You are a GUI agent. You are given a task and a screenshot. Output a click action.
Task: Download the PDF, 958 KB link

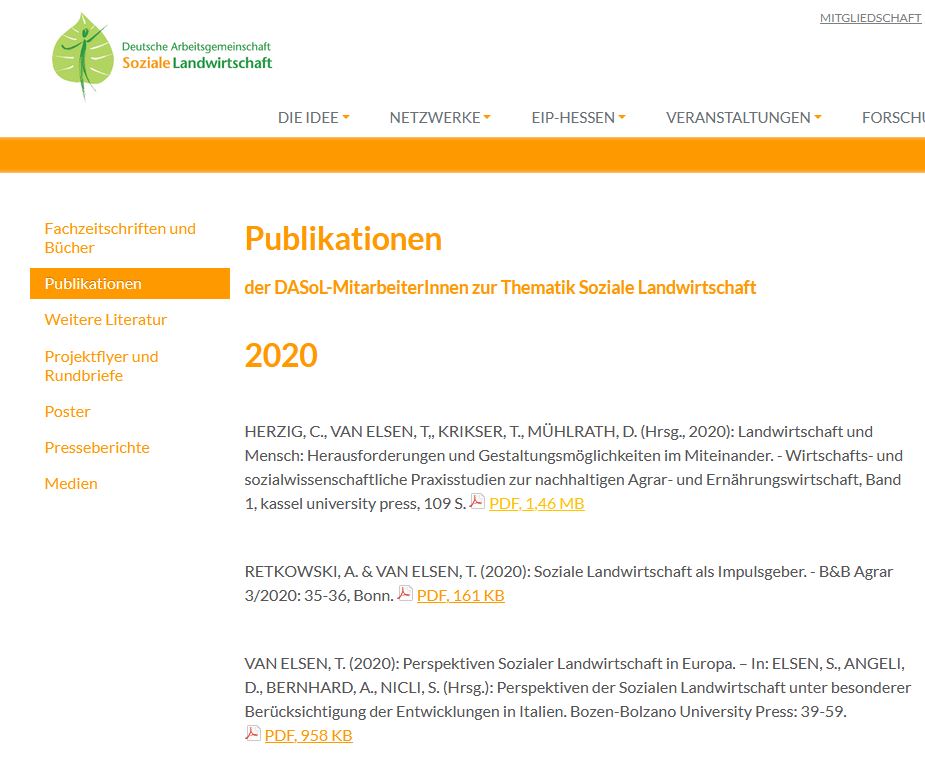[x=308, y=736]
